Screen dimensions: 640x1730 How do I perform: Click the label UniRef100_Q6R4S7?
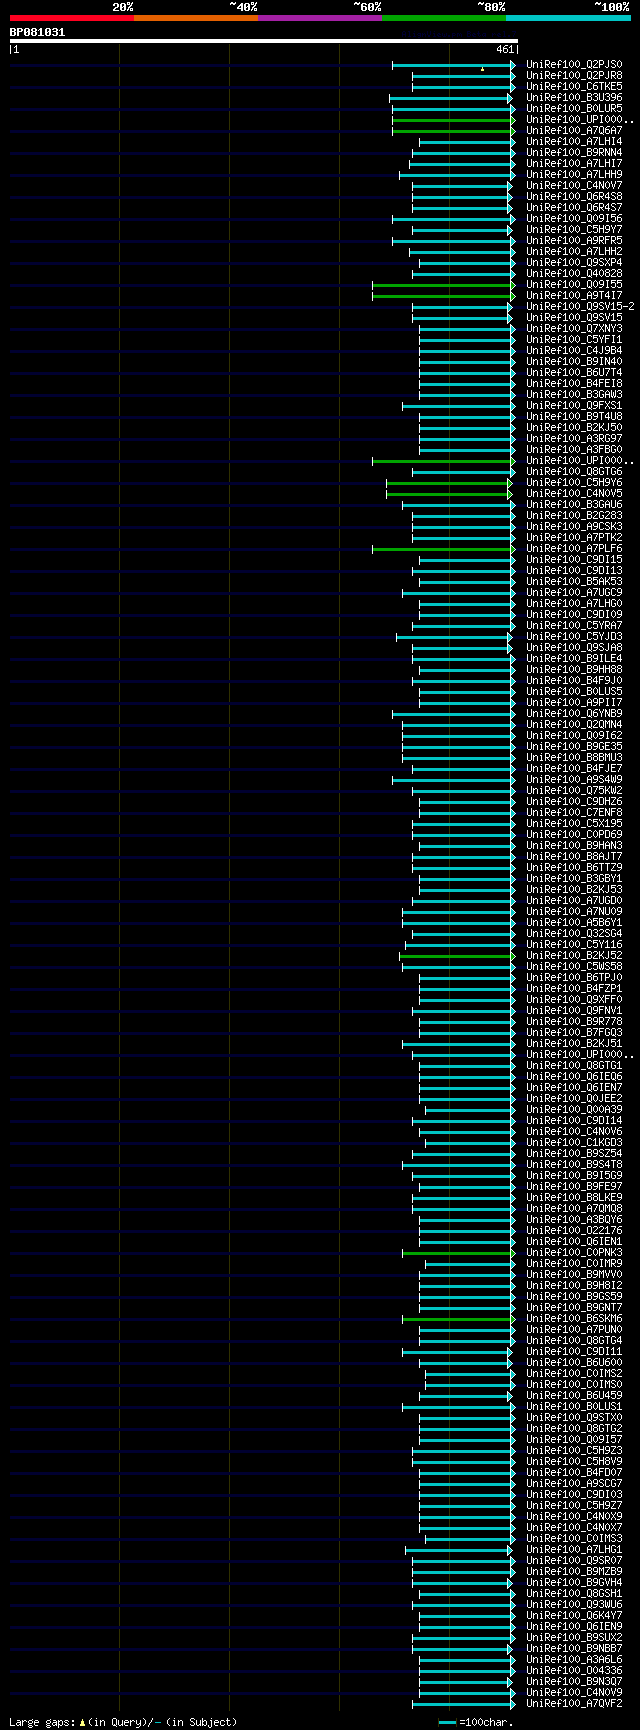[574, 207]
